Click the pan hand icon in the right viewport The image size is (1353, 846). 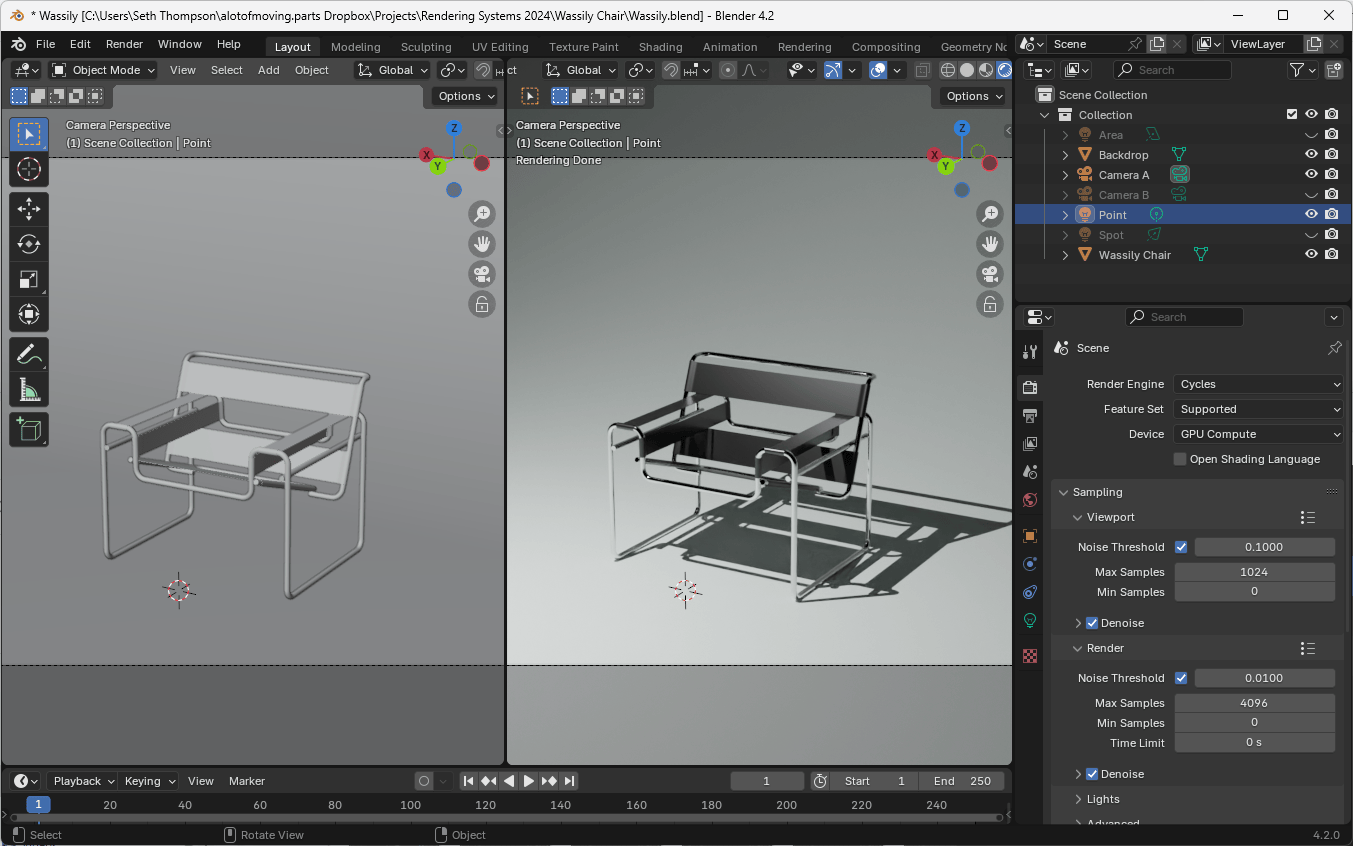coord(990,244)
